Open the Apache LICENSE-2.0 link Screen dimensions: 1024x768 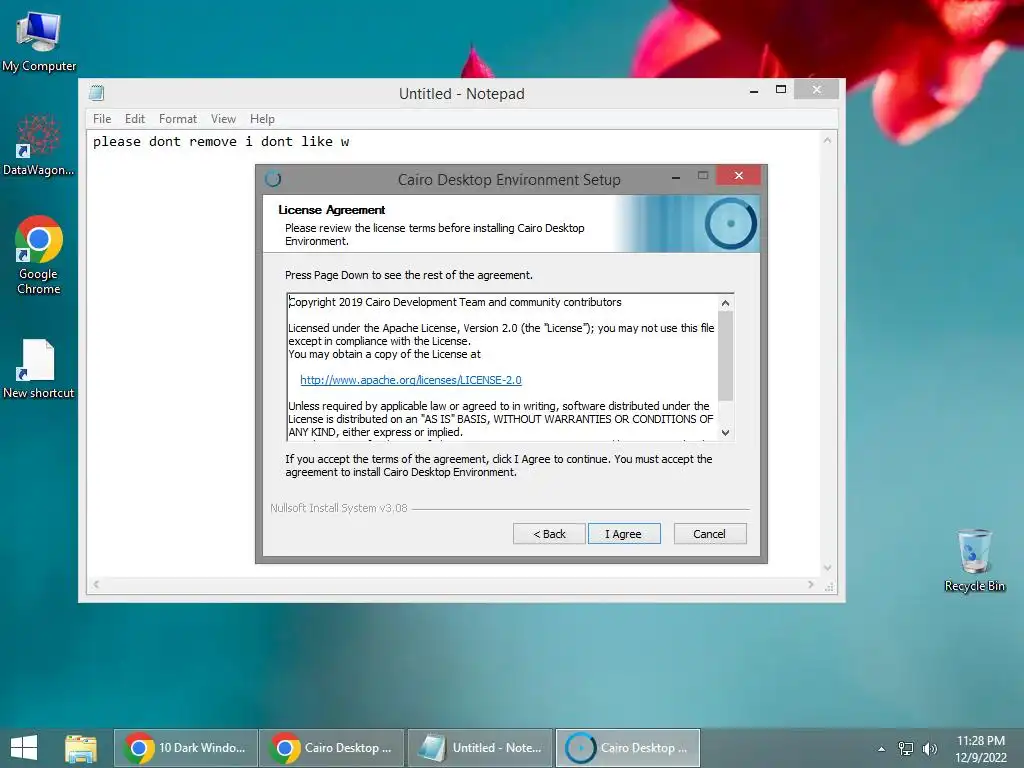[x=411, y=379]
